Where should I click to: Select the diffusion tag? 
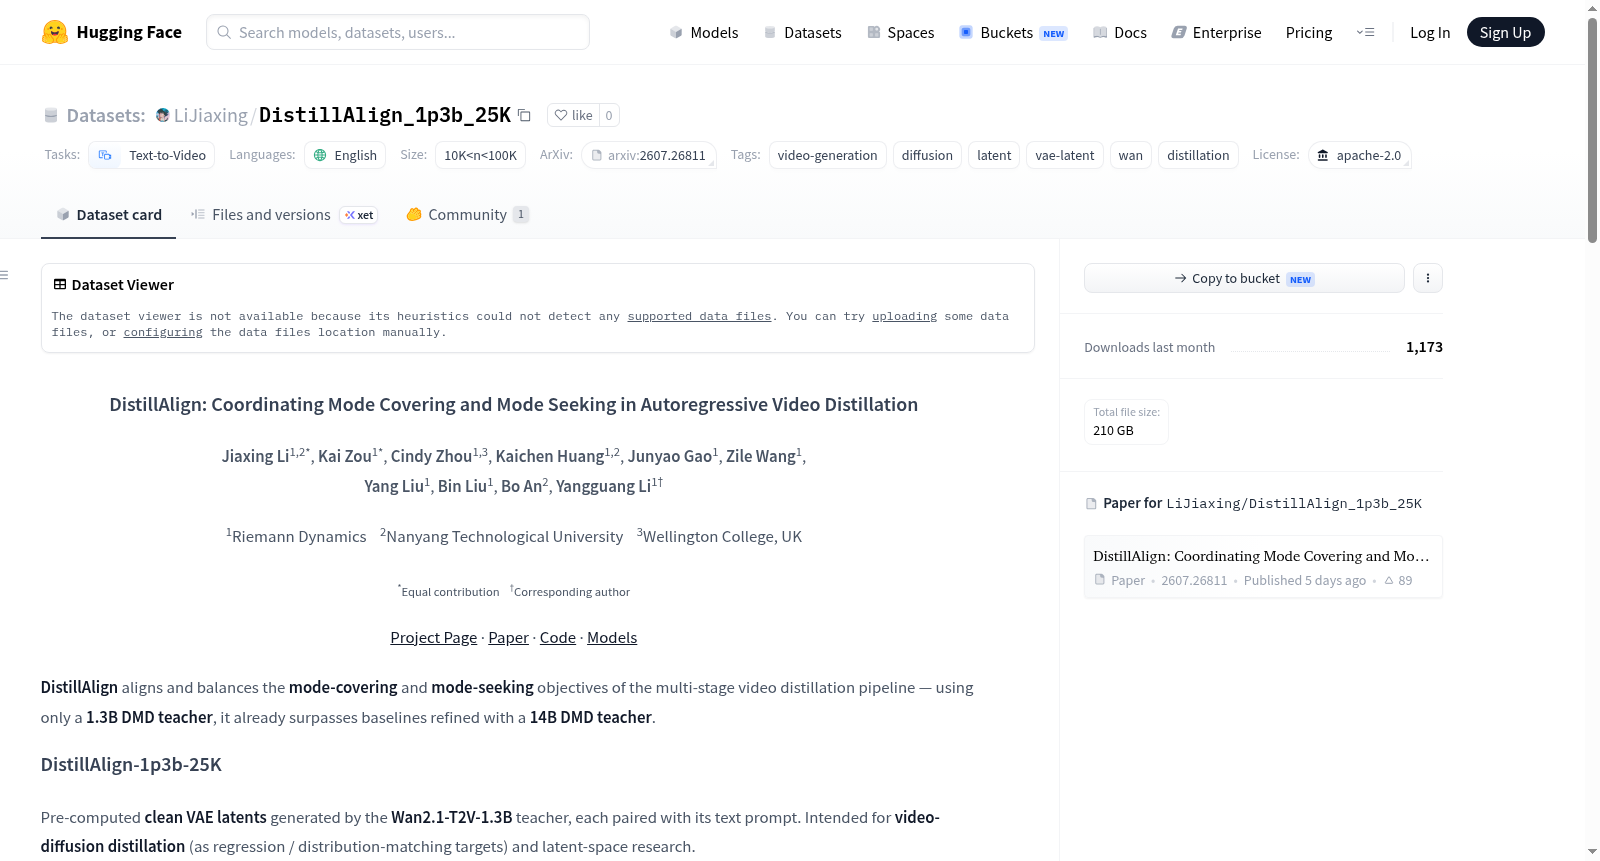click(x=927, y=155)
